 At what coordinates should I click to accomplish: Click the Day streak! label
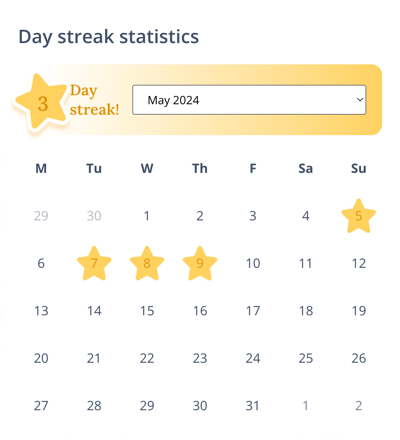tap(95, 100)
